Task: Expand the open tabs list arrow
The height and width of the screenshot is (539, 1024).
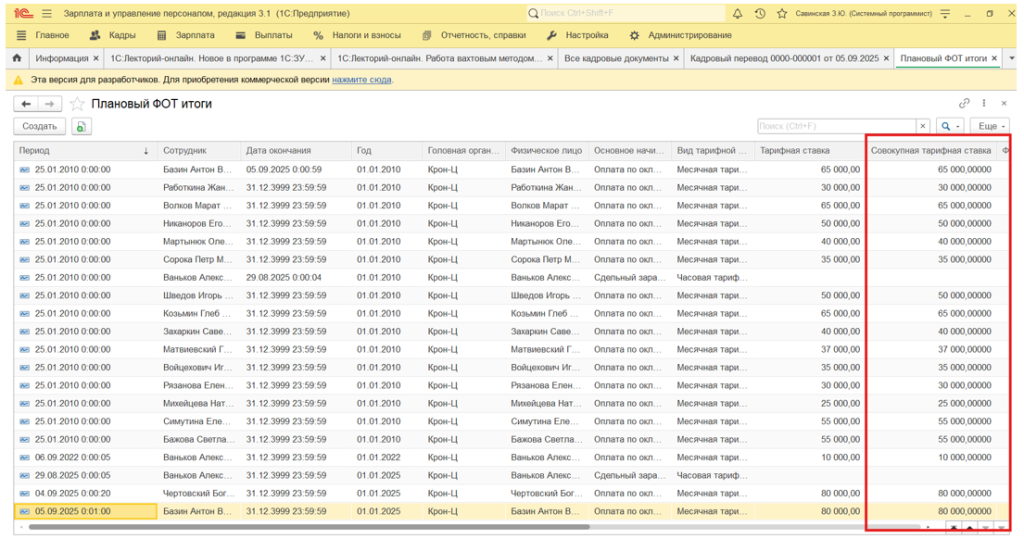Action: 1011,58
